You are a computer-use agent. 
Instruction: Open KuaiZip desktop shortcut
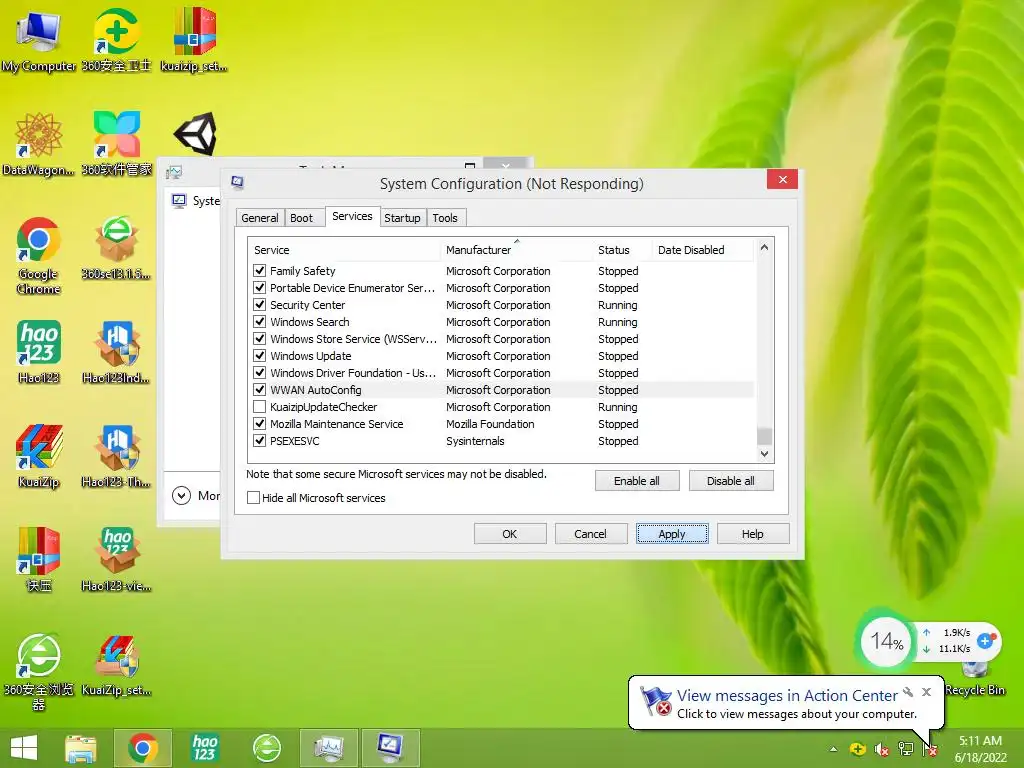coord(39,456)
